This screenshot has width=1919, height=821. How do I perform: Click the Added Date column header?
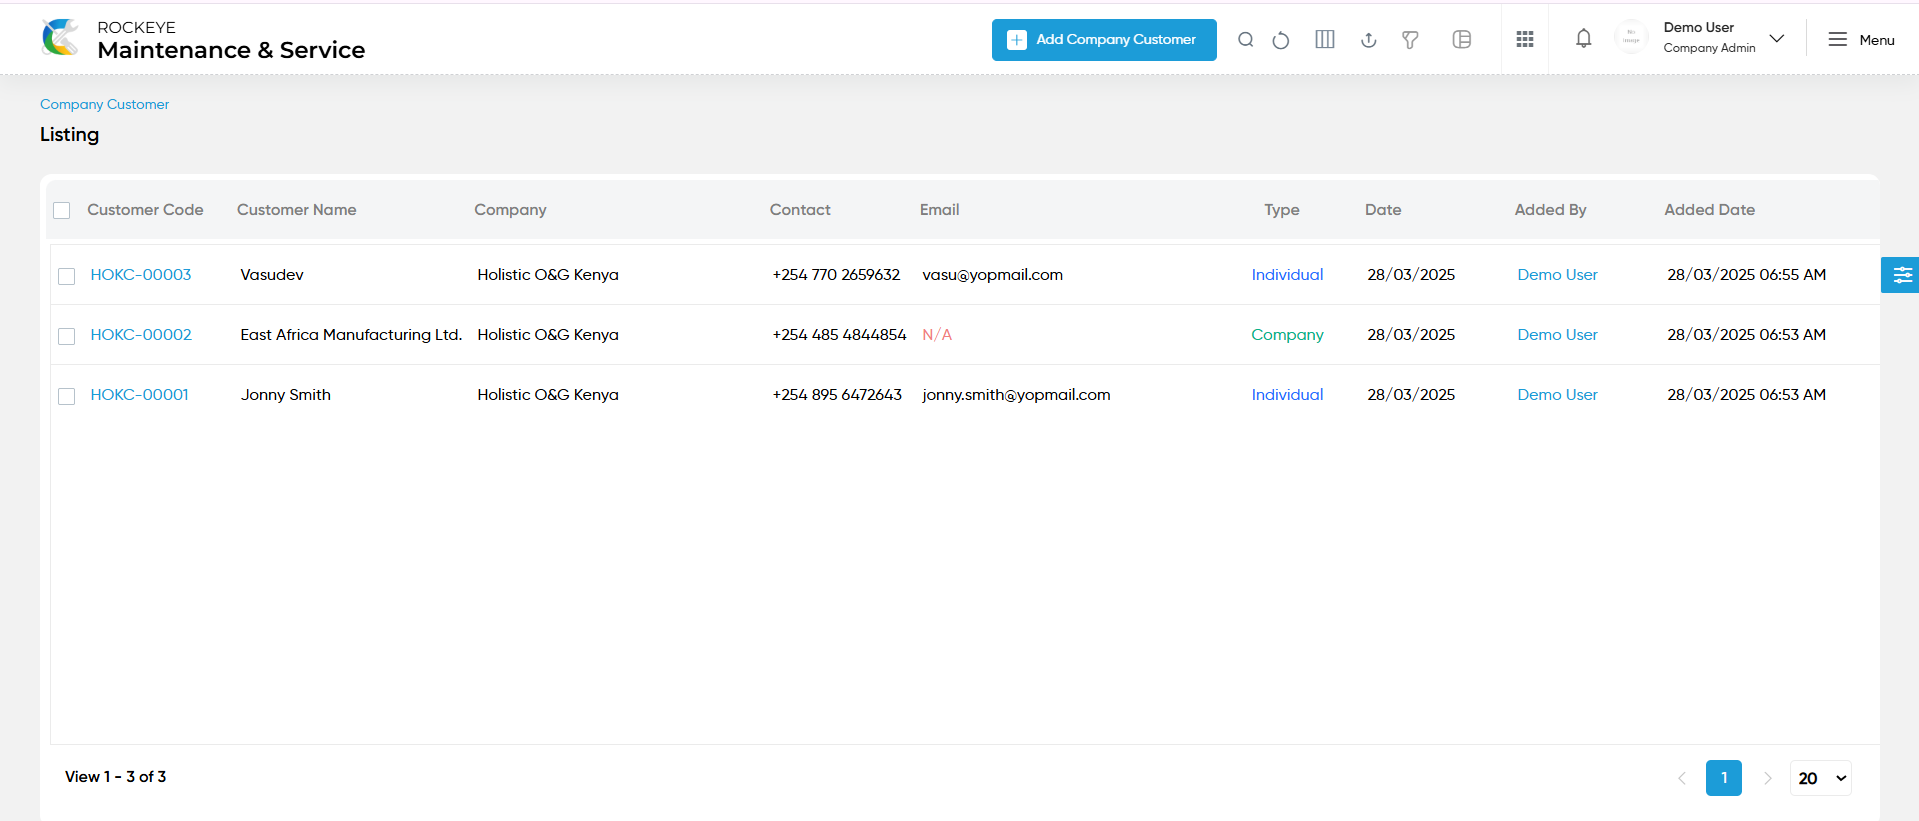coord(1709,210)
